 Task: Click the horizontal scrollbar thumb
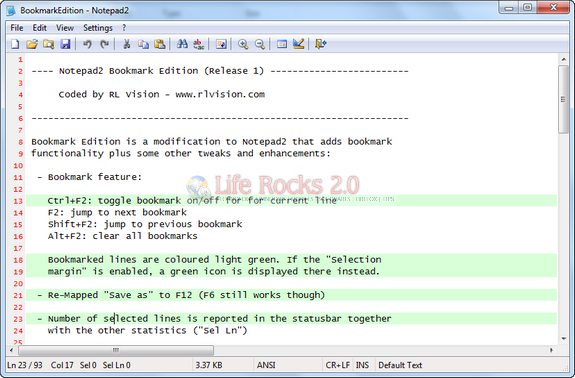coord(116,350)
